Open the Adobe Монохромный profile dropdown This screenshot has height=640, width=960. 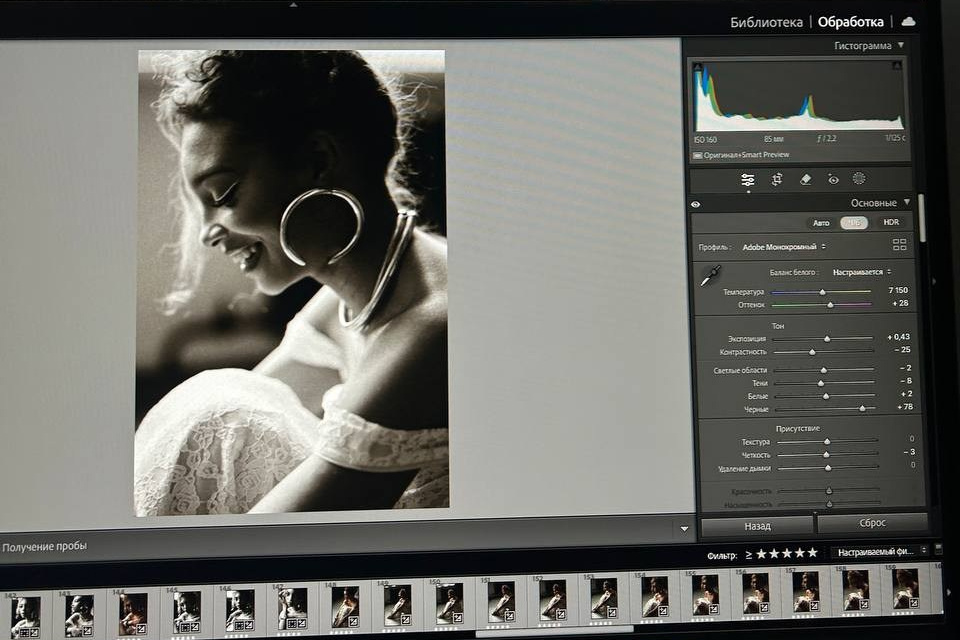[x=784, y=246]
